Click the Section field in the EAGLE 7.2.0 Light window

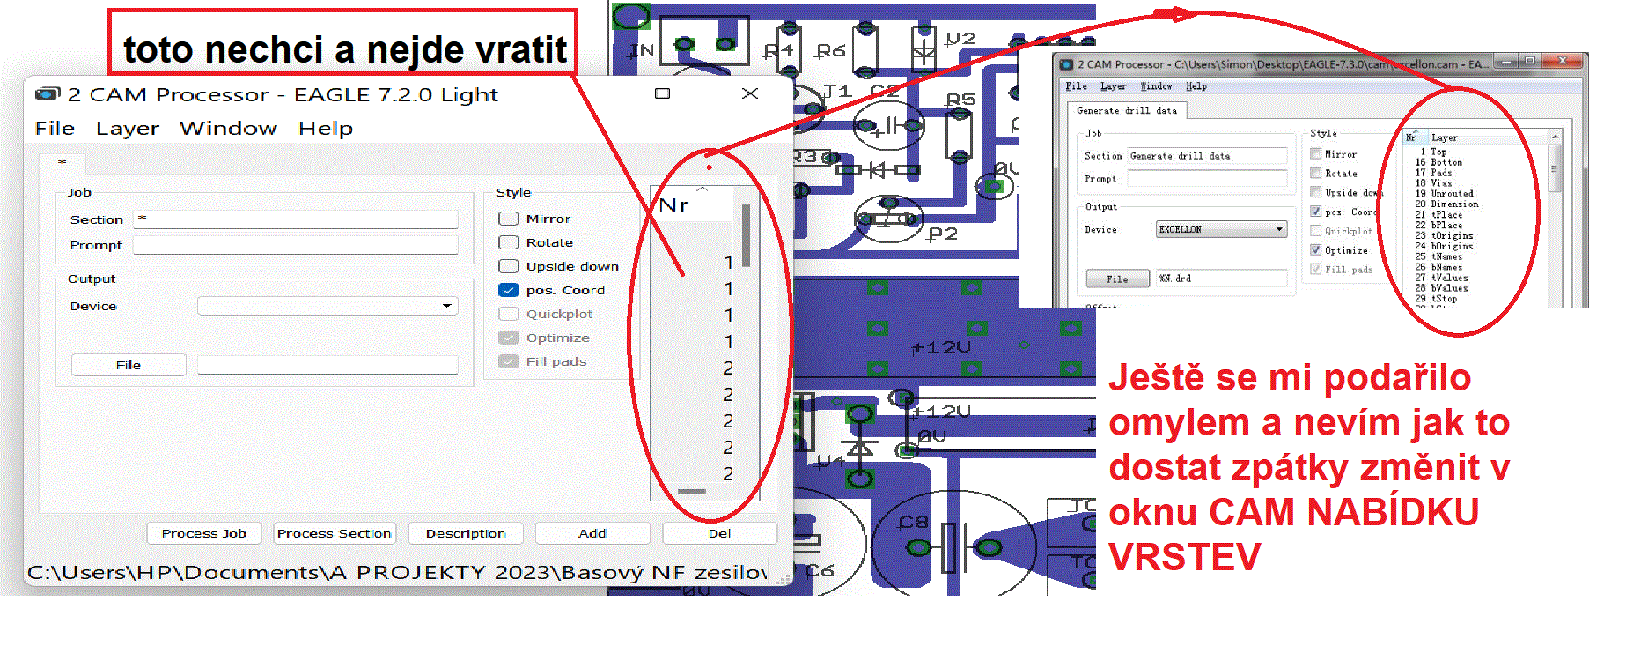coord(296,219)
